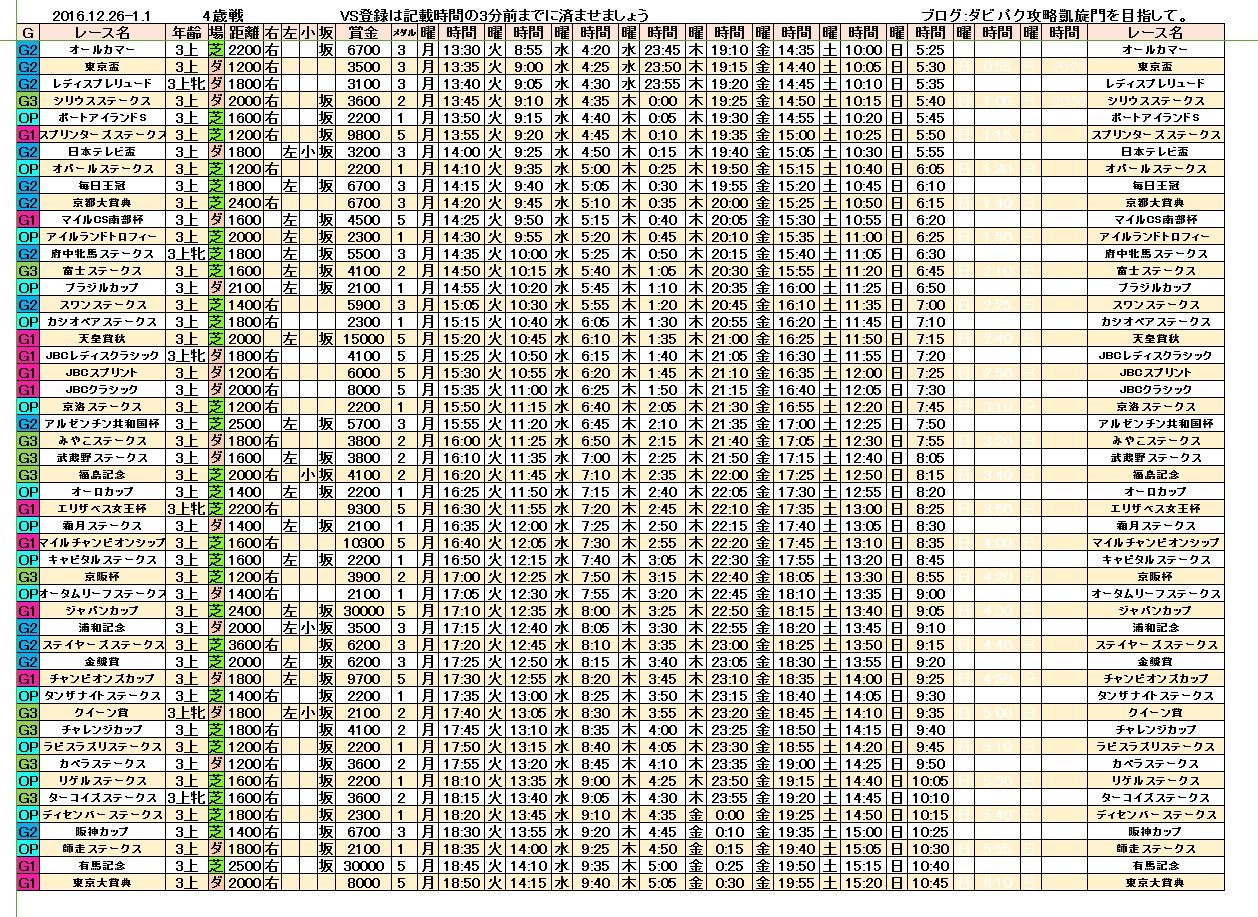Select the Monday time "18:30" for 阪神カップ
Viewport: 1258px width, 917px height.
click(x=462, y=831)
